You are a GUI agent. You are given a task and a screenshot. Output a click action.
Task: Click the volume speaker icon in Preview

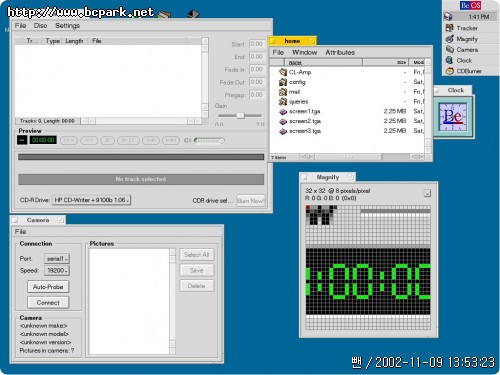188,141
